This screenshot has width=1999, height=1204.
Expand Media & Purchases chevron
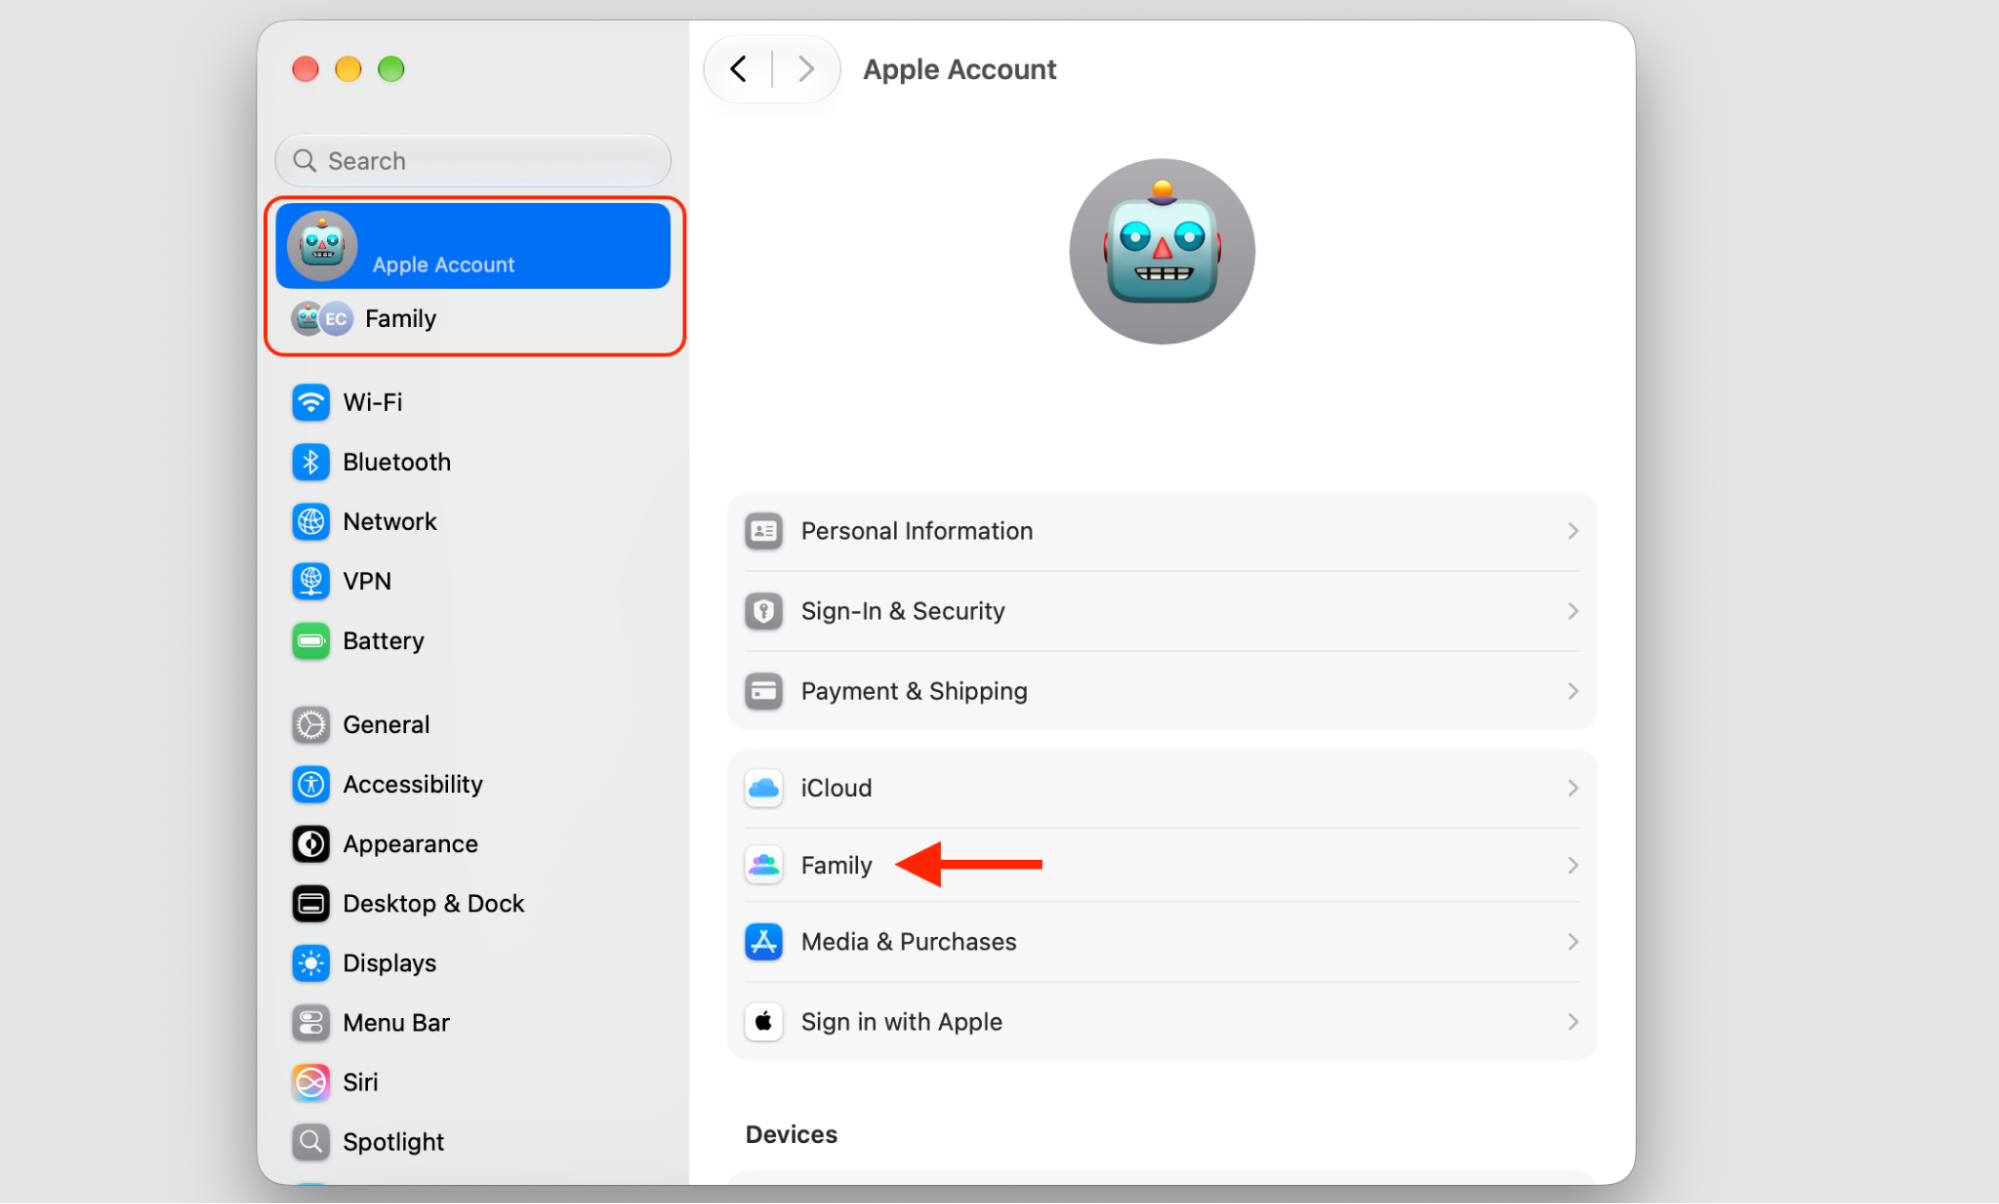[x=1573, y=942]
